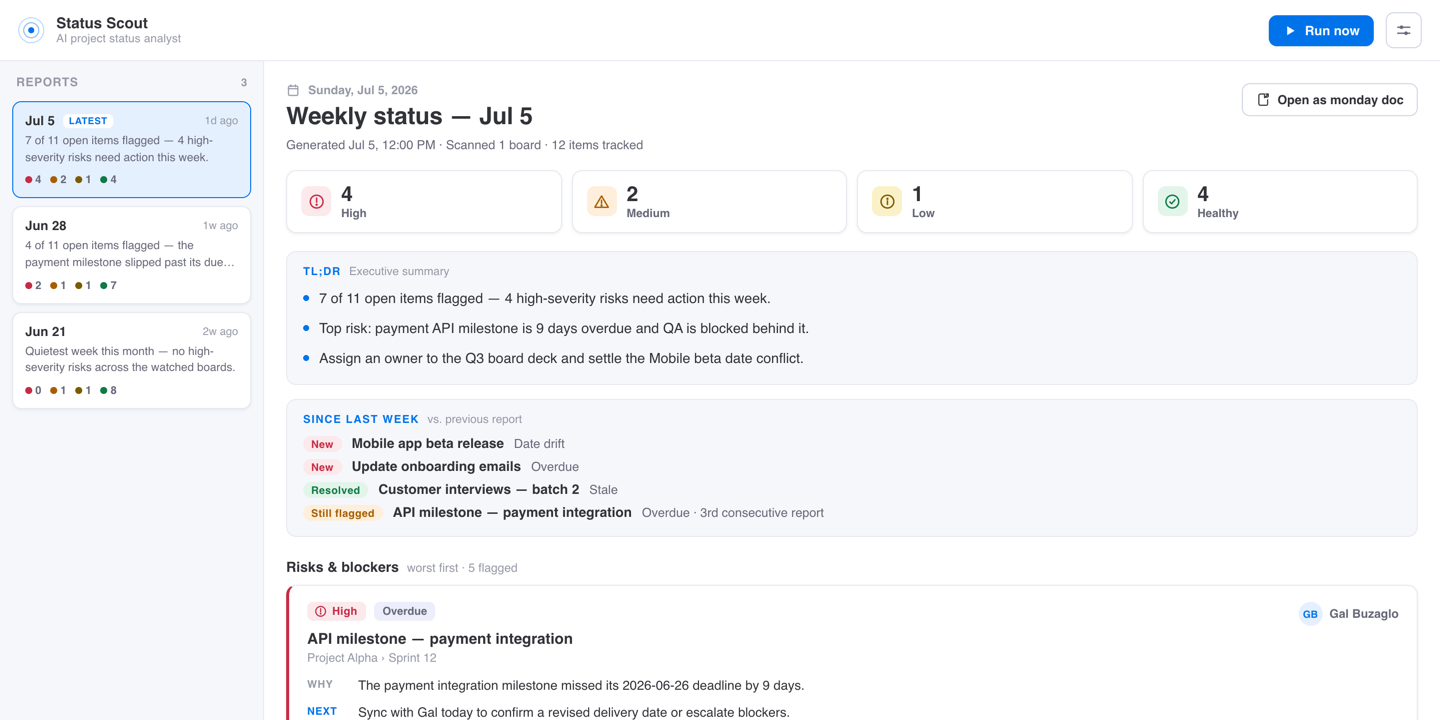Open Mobile app beta release item
This screenshot has height=720, width=1440.
pos(427,443)
